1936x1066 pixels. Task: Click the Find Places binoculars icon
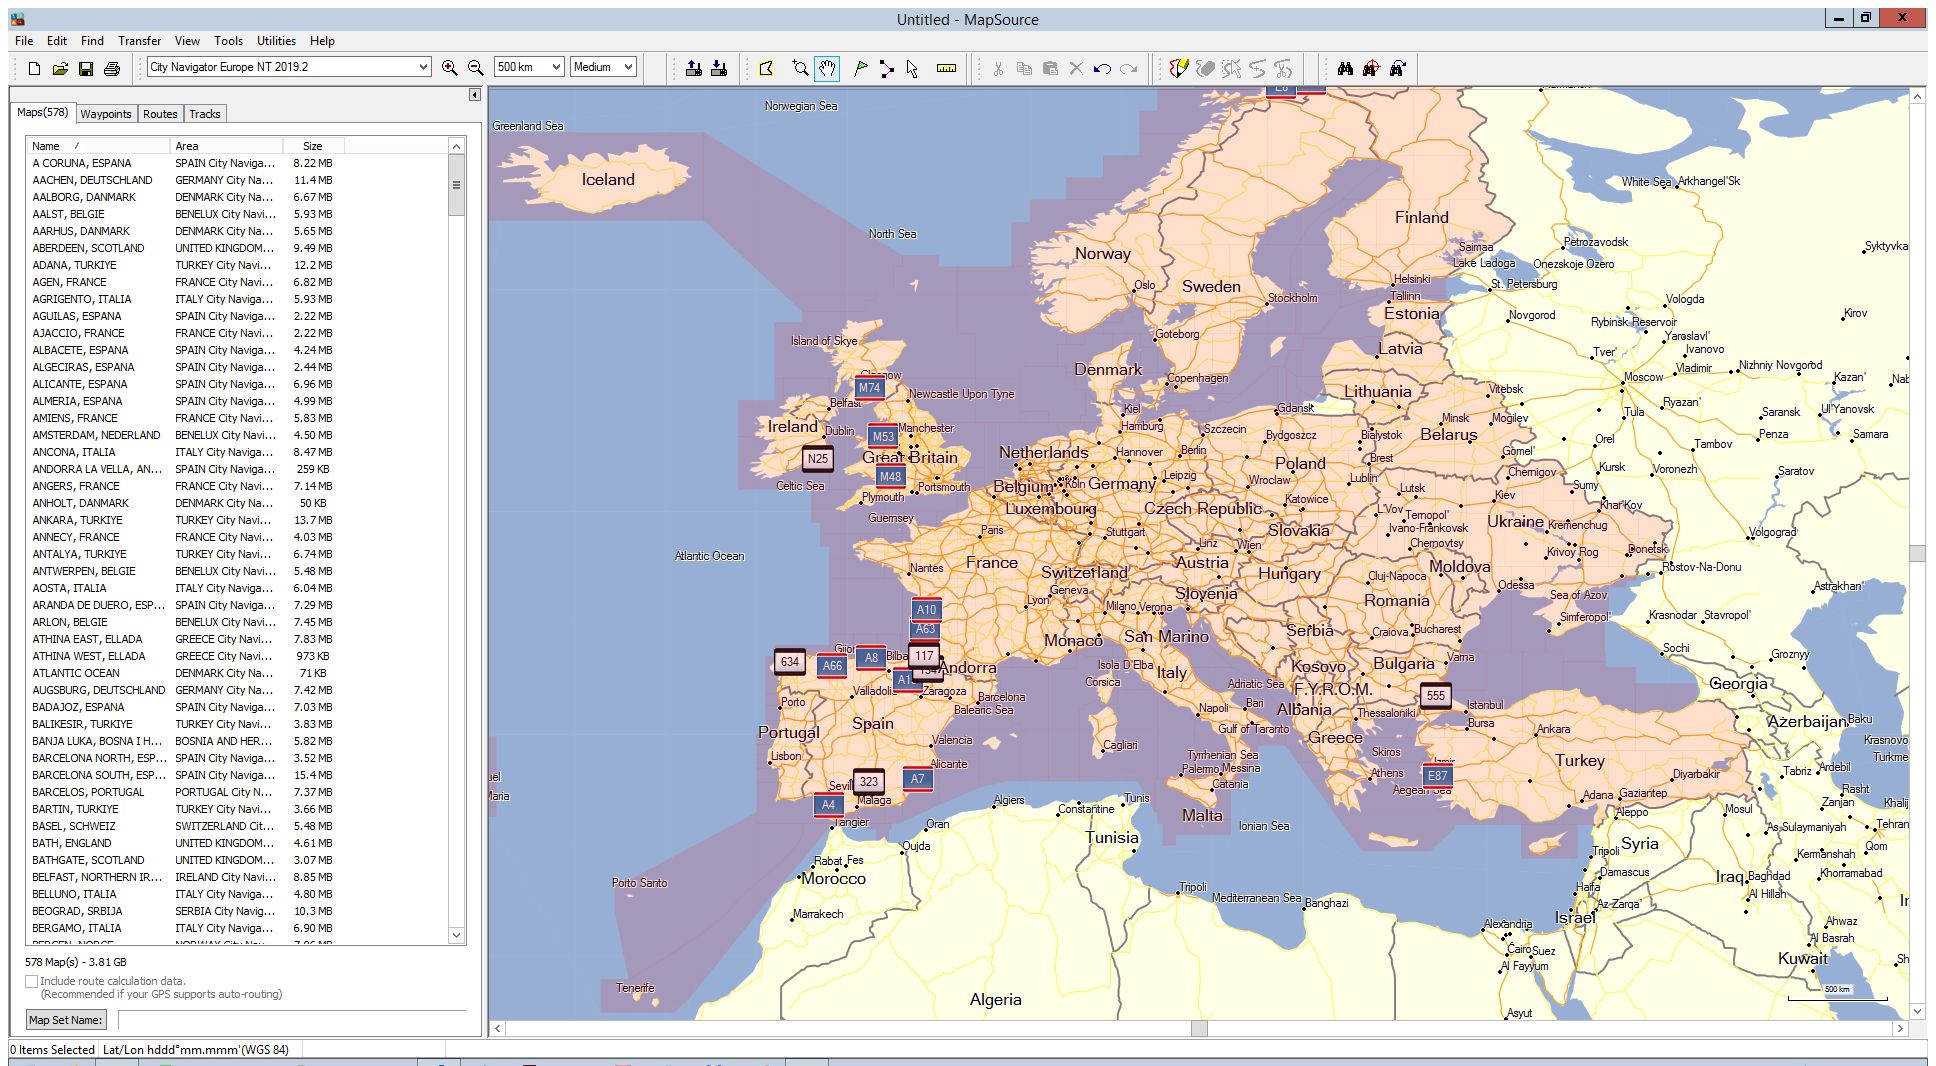[x=1345, y=68]
